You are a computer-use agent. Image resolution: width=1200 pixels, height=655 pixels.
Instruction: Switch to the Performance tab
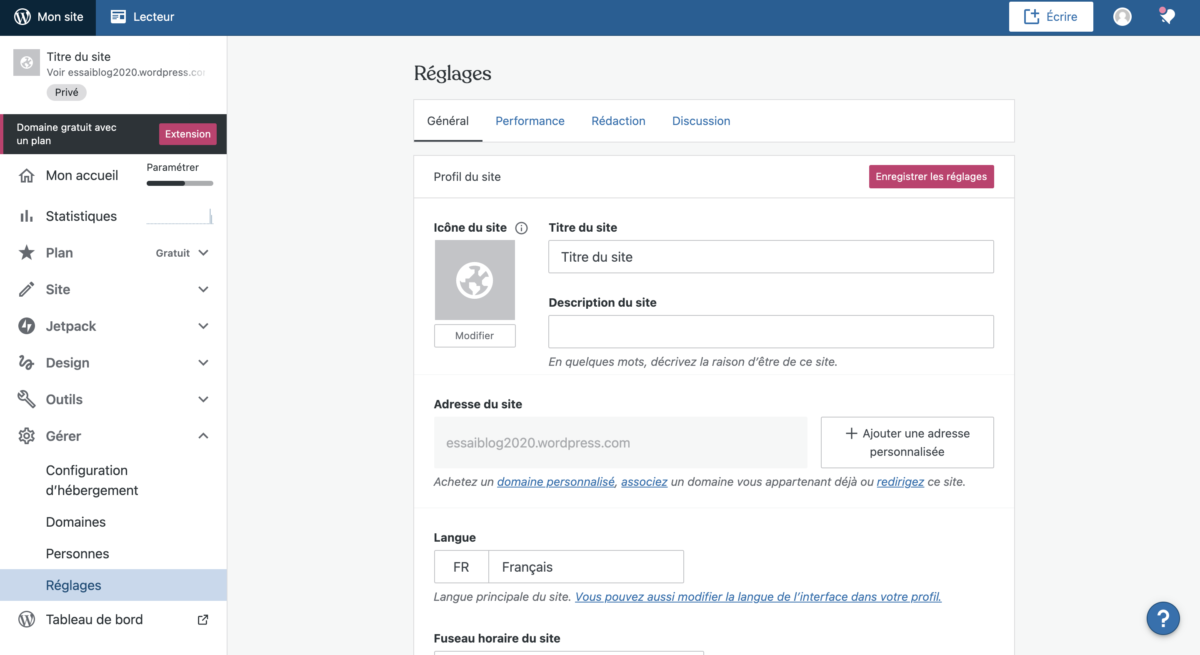530,121
